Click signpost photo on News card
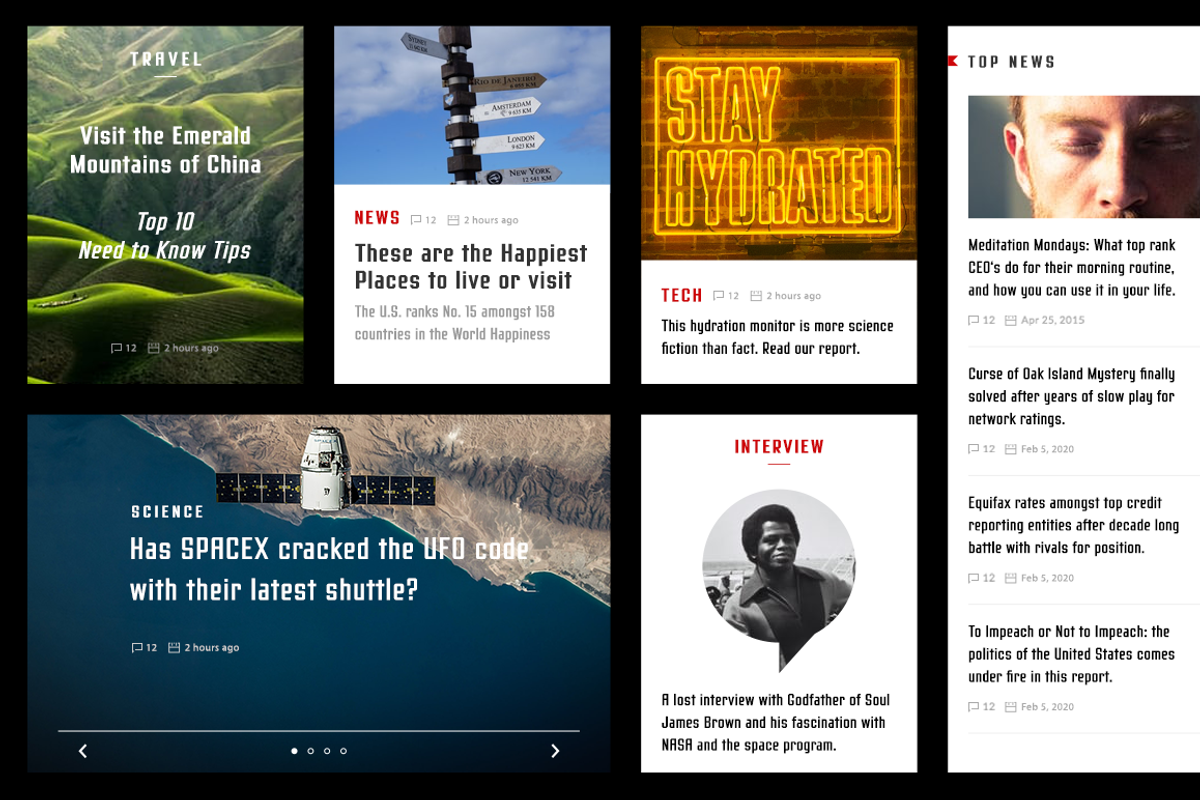 [x=472, y=105]
